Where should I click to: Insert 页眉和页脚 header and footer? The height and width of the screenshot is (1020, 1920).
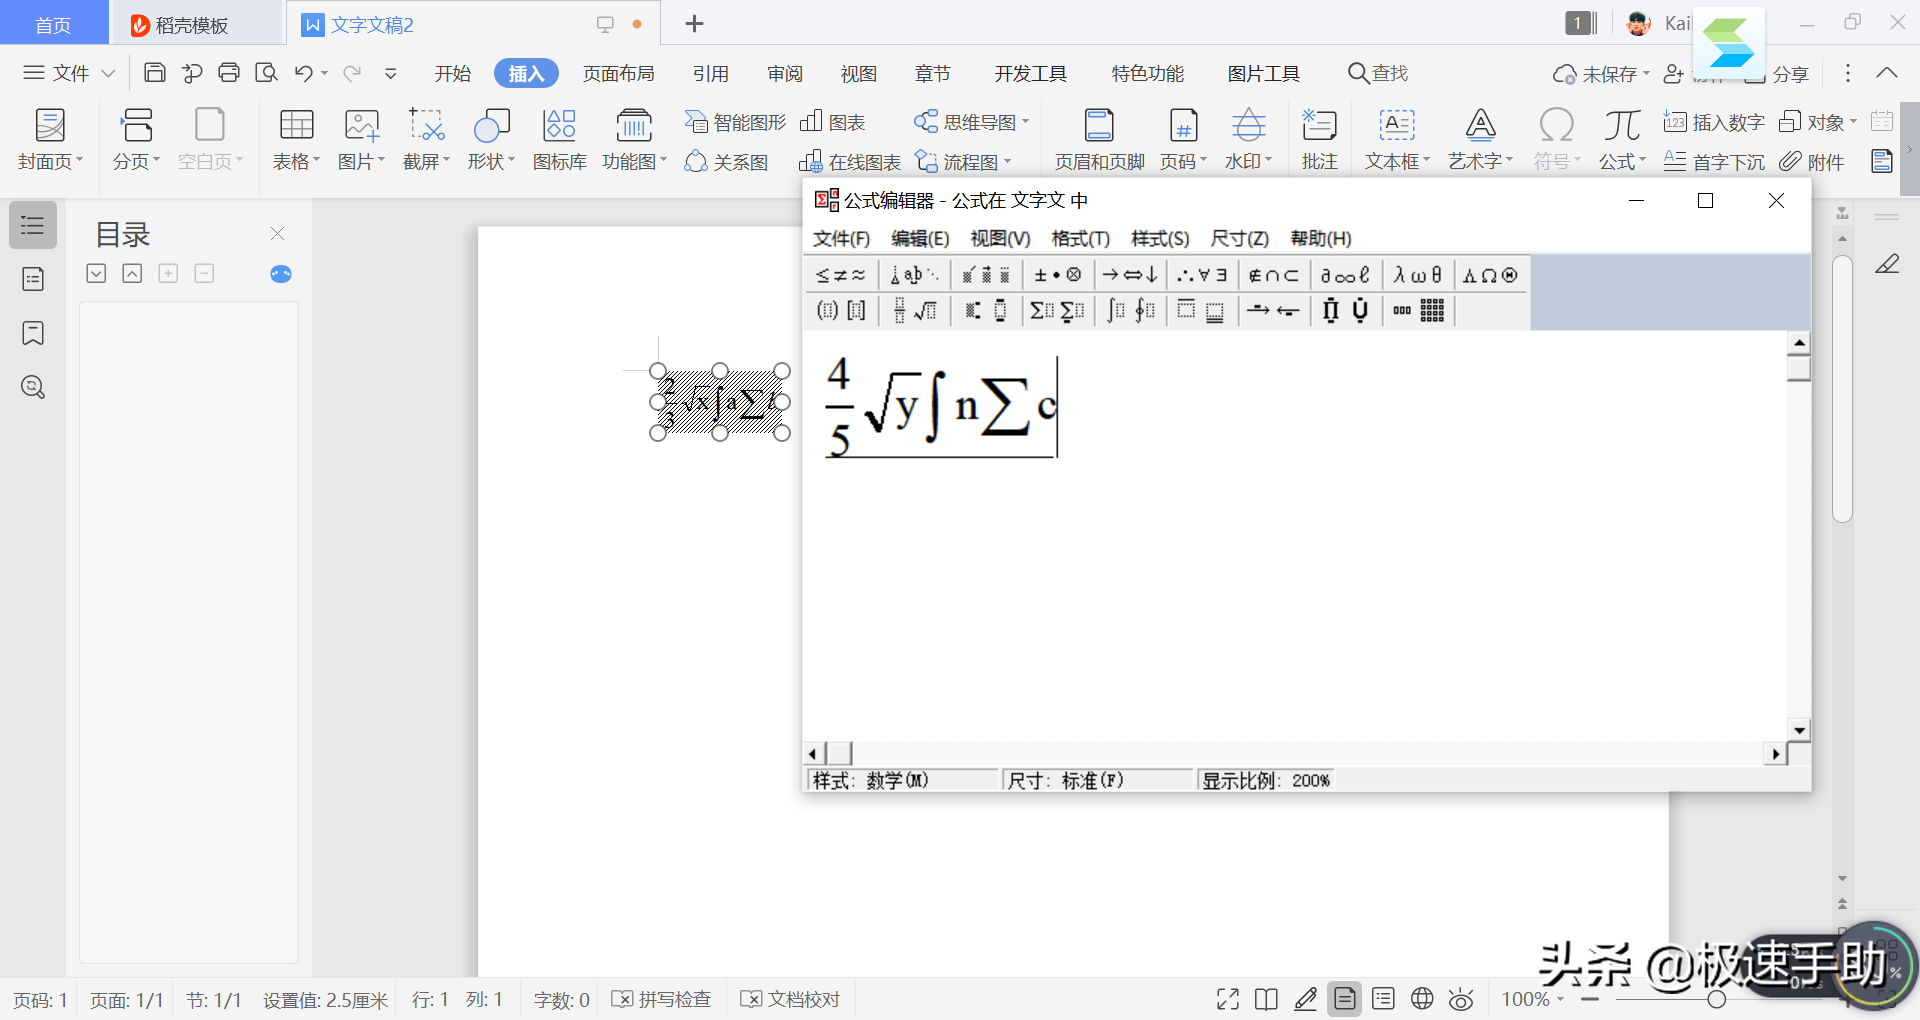(x=1099, y=125)
